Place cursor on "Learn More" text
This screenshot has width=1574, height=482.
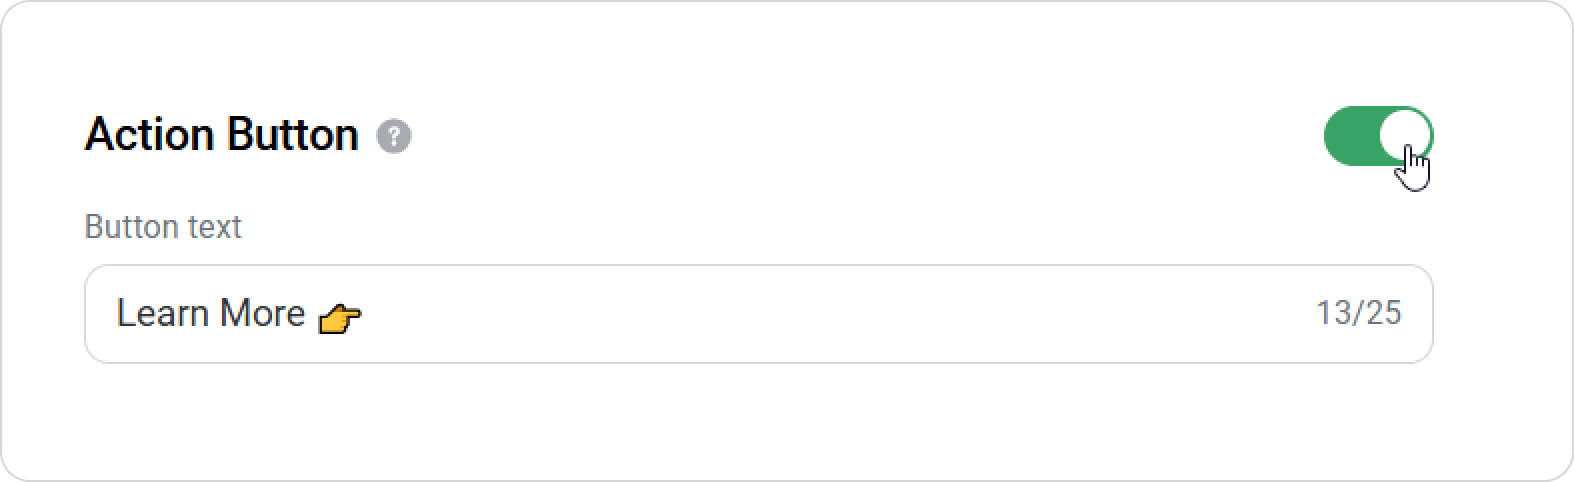coord(210,314)
